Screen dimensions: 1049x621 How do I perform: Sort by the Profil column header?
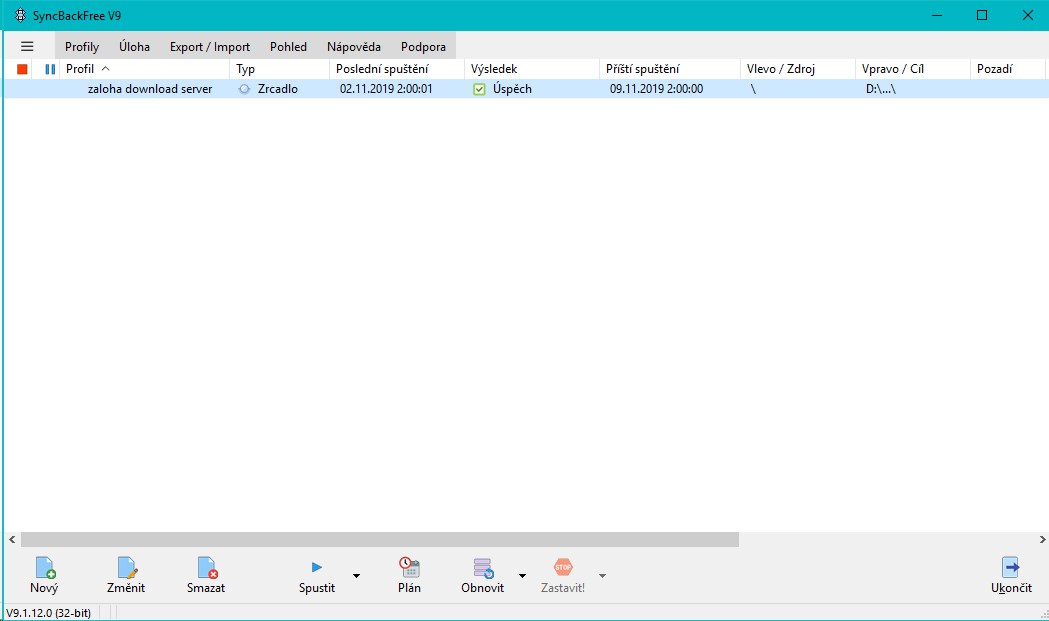pos(145,69)
